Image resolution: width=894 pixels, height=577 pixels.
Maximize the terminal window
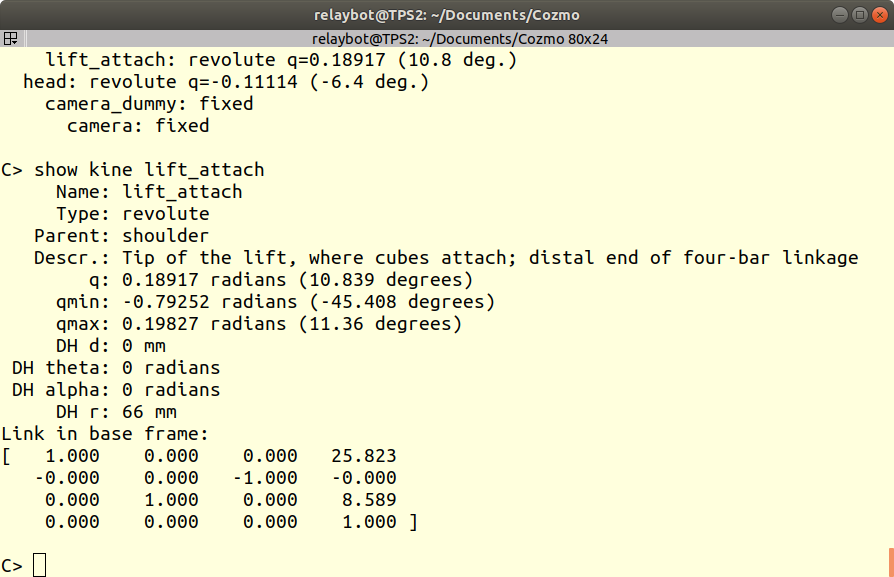click(x=859, y=15)
